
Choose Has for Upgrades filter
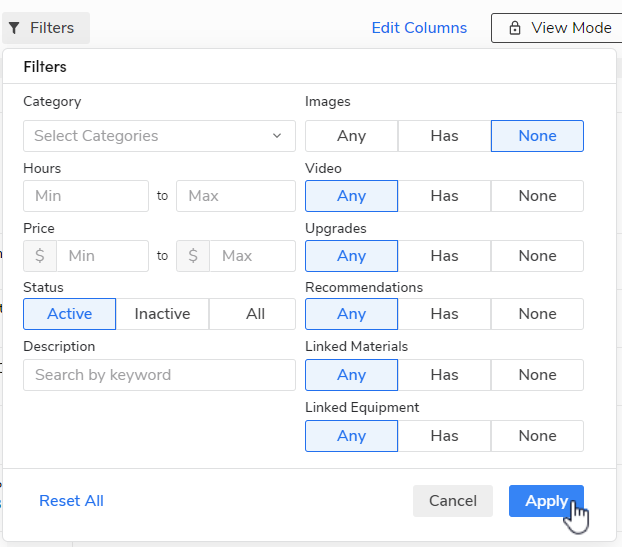[x=444, y=256]
